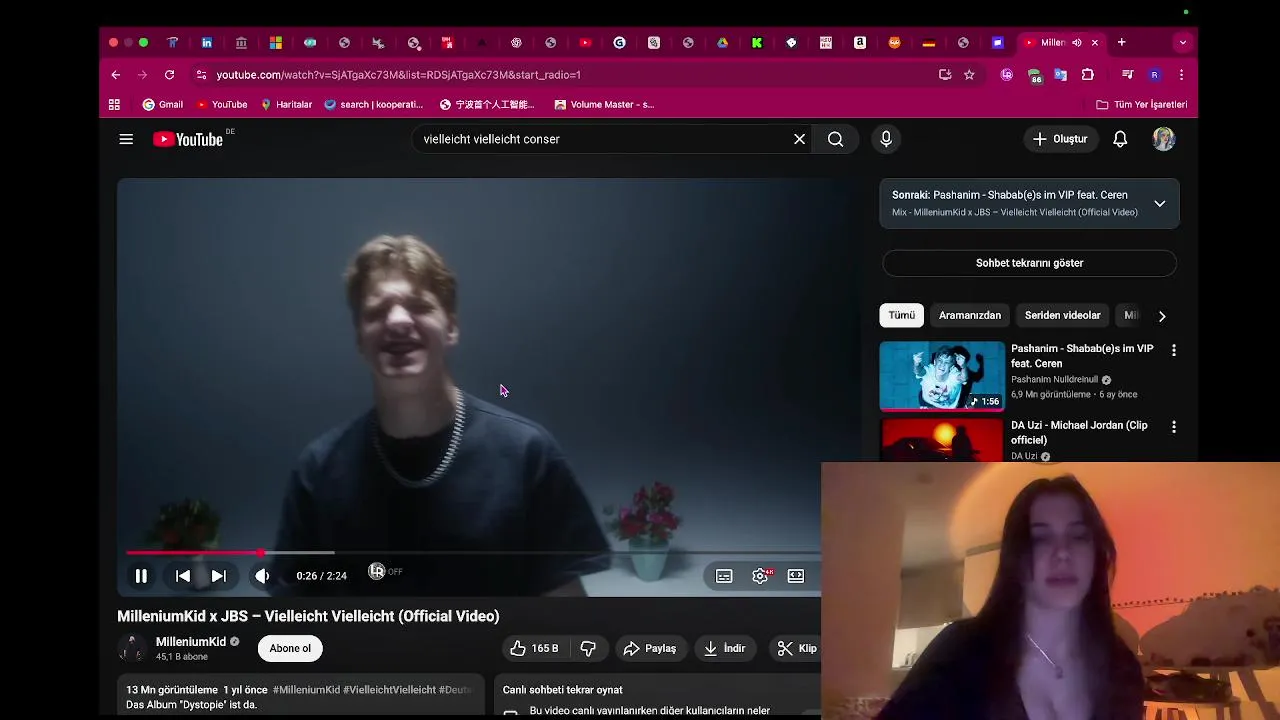The height and width of the screenshot is (720, 1280).
Task: Switch to the LinkedIn tab
Action: click(207, 43)
